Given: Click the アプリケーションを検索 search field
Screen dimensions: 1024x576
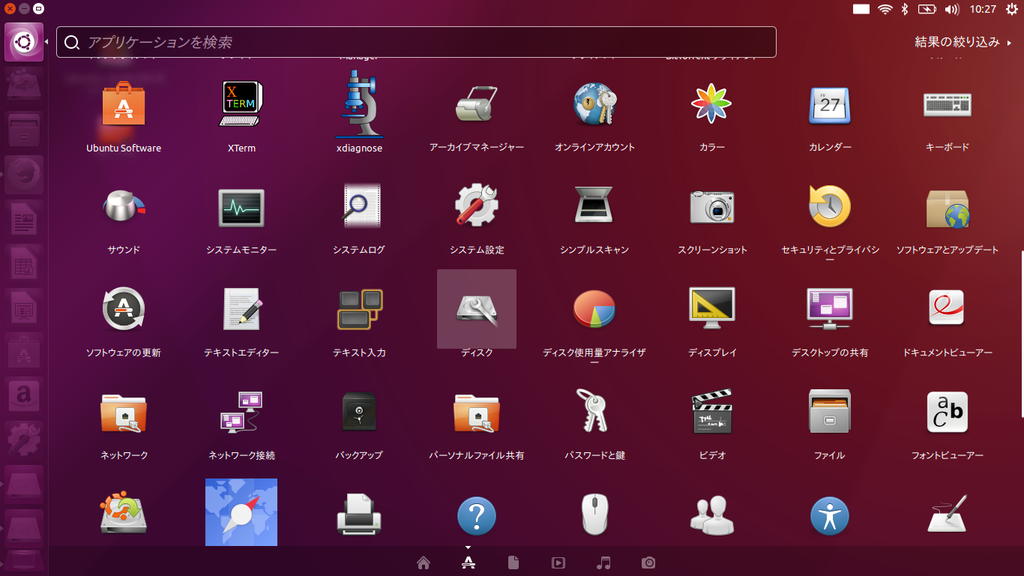Looking at the screenshot, I should (416, 42).
